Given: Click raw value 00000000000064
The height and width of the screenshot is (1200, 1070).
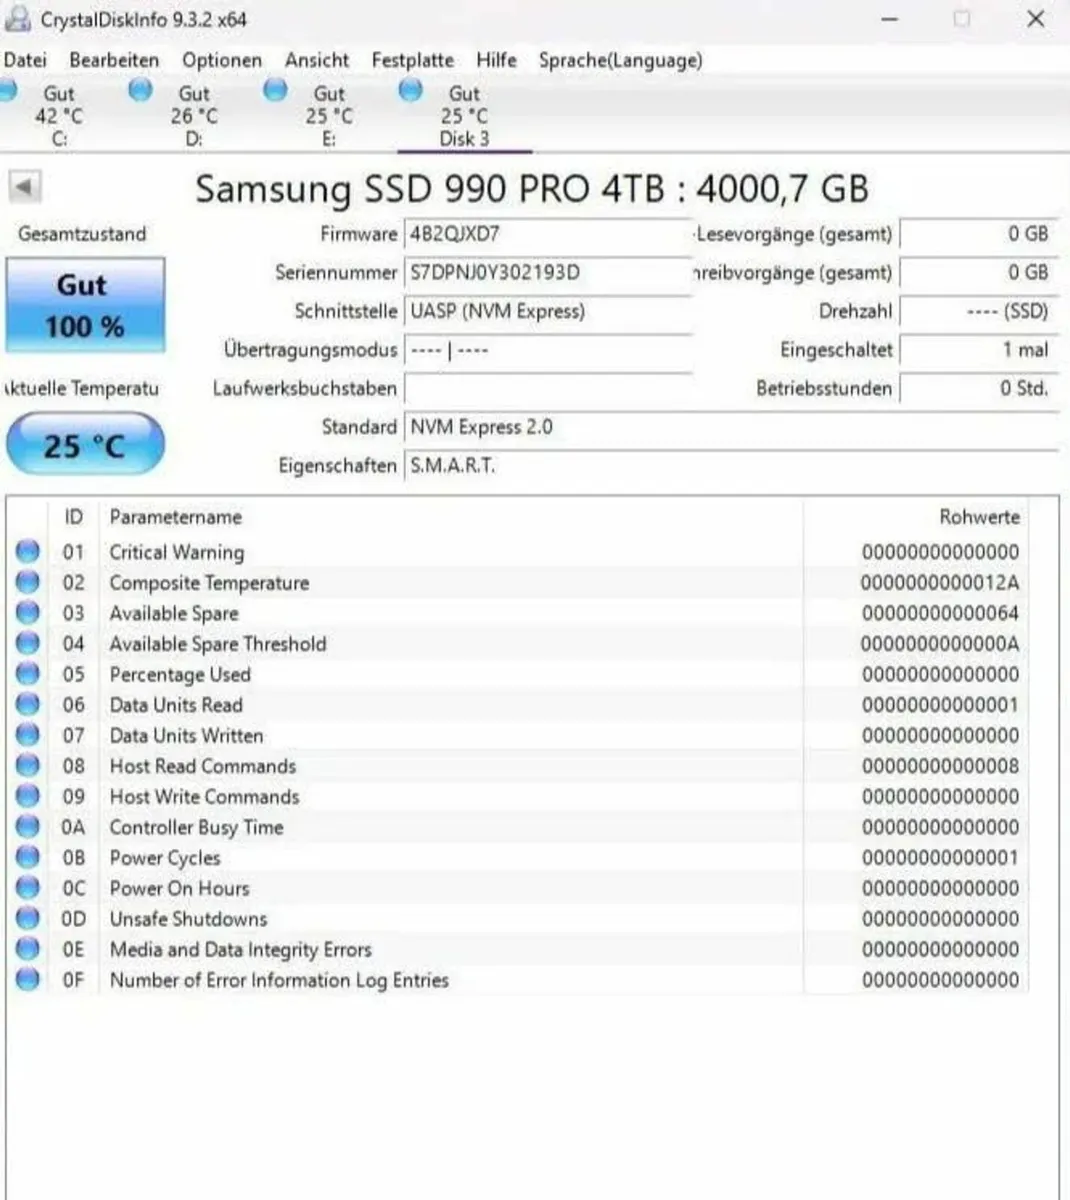Looking at the screenshot, I should pyautogui.click(x=940, y=613).
